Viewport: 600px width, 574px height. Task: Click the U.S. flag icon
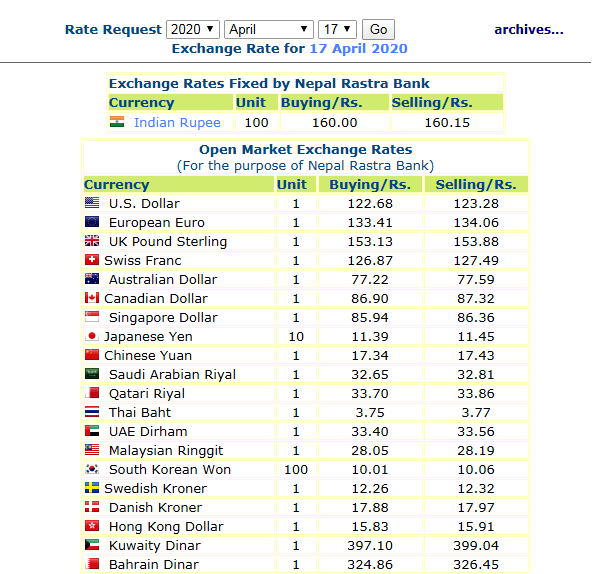[92, 203]
